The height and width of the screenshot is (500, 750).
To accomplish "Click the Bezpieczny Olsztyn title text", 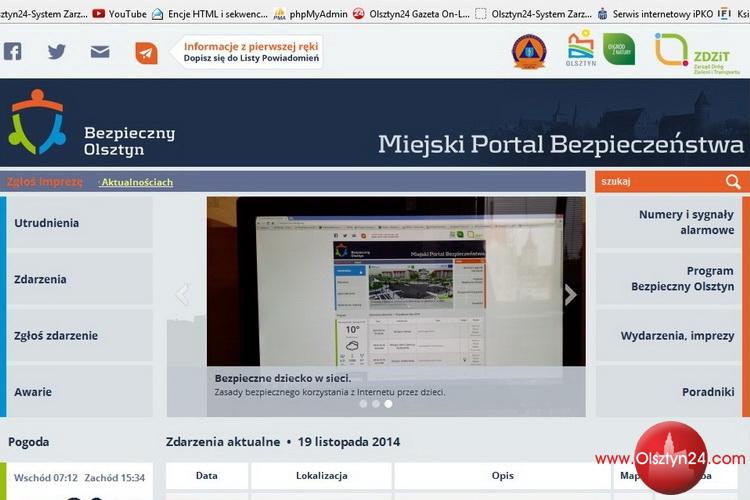I will coord(129,141).
